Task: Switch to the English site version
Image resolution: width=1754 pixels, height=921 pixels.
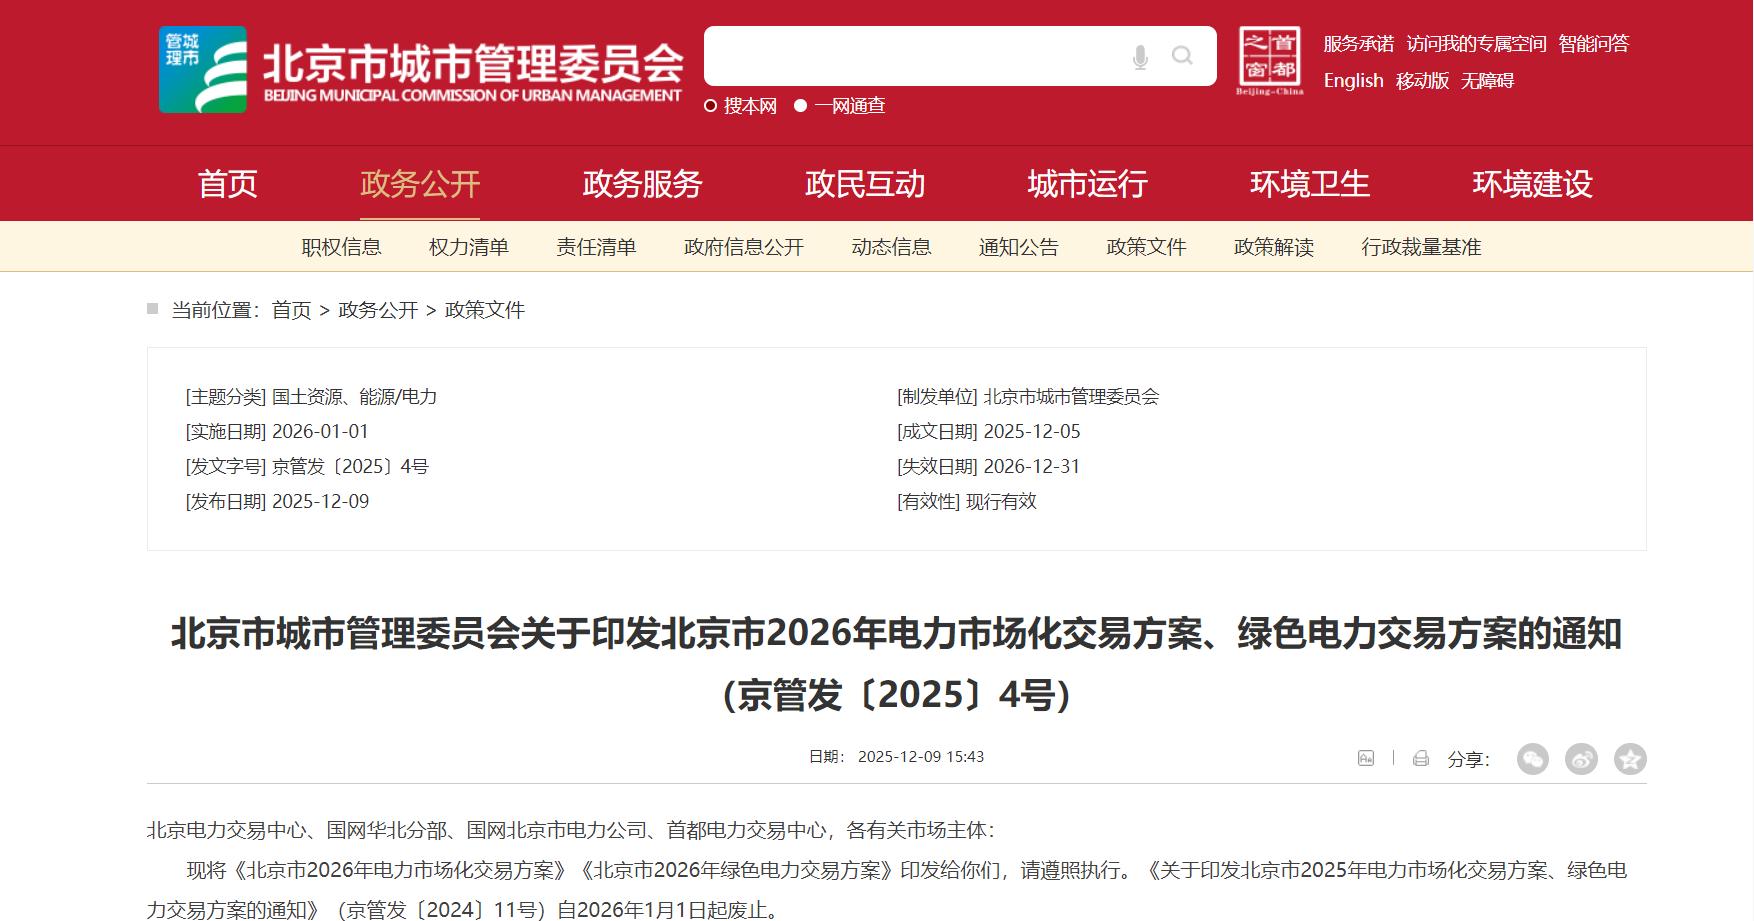Action: 1353,81
